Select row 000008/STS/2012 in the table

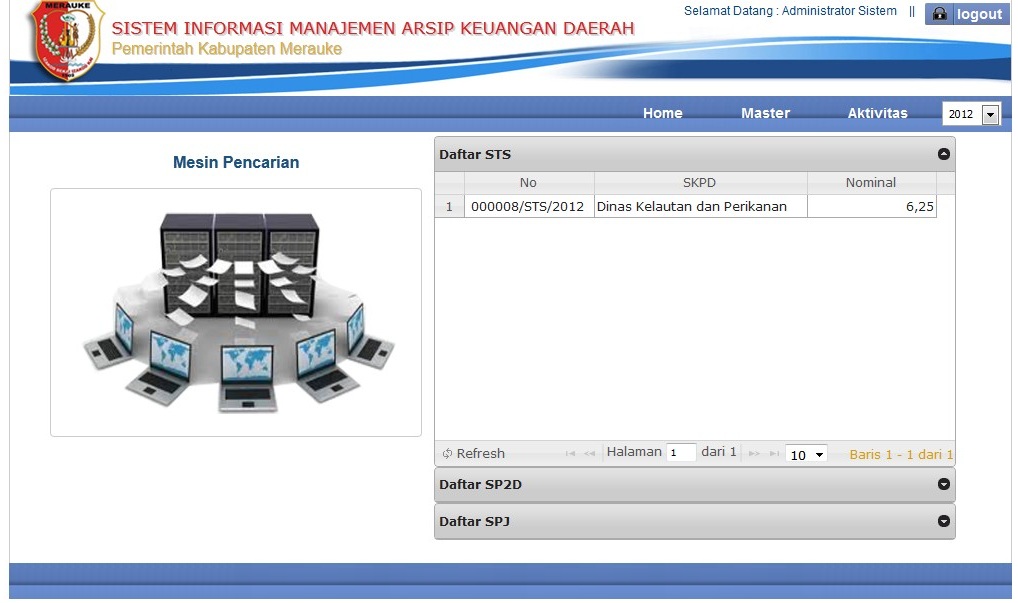[x=527, y=207]
